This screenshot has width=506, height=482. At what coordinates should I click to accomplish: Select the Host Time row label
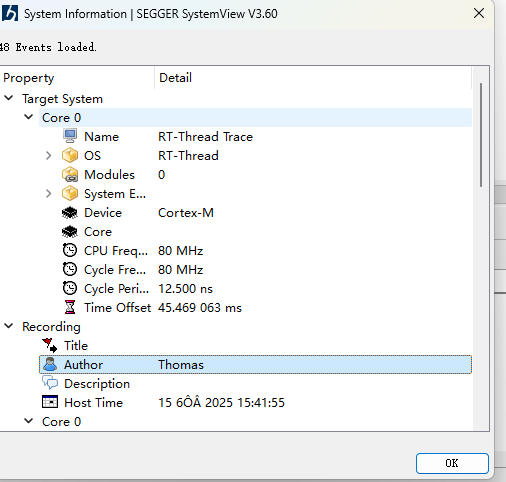click(94, 403)
